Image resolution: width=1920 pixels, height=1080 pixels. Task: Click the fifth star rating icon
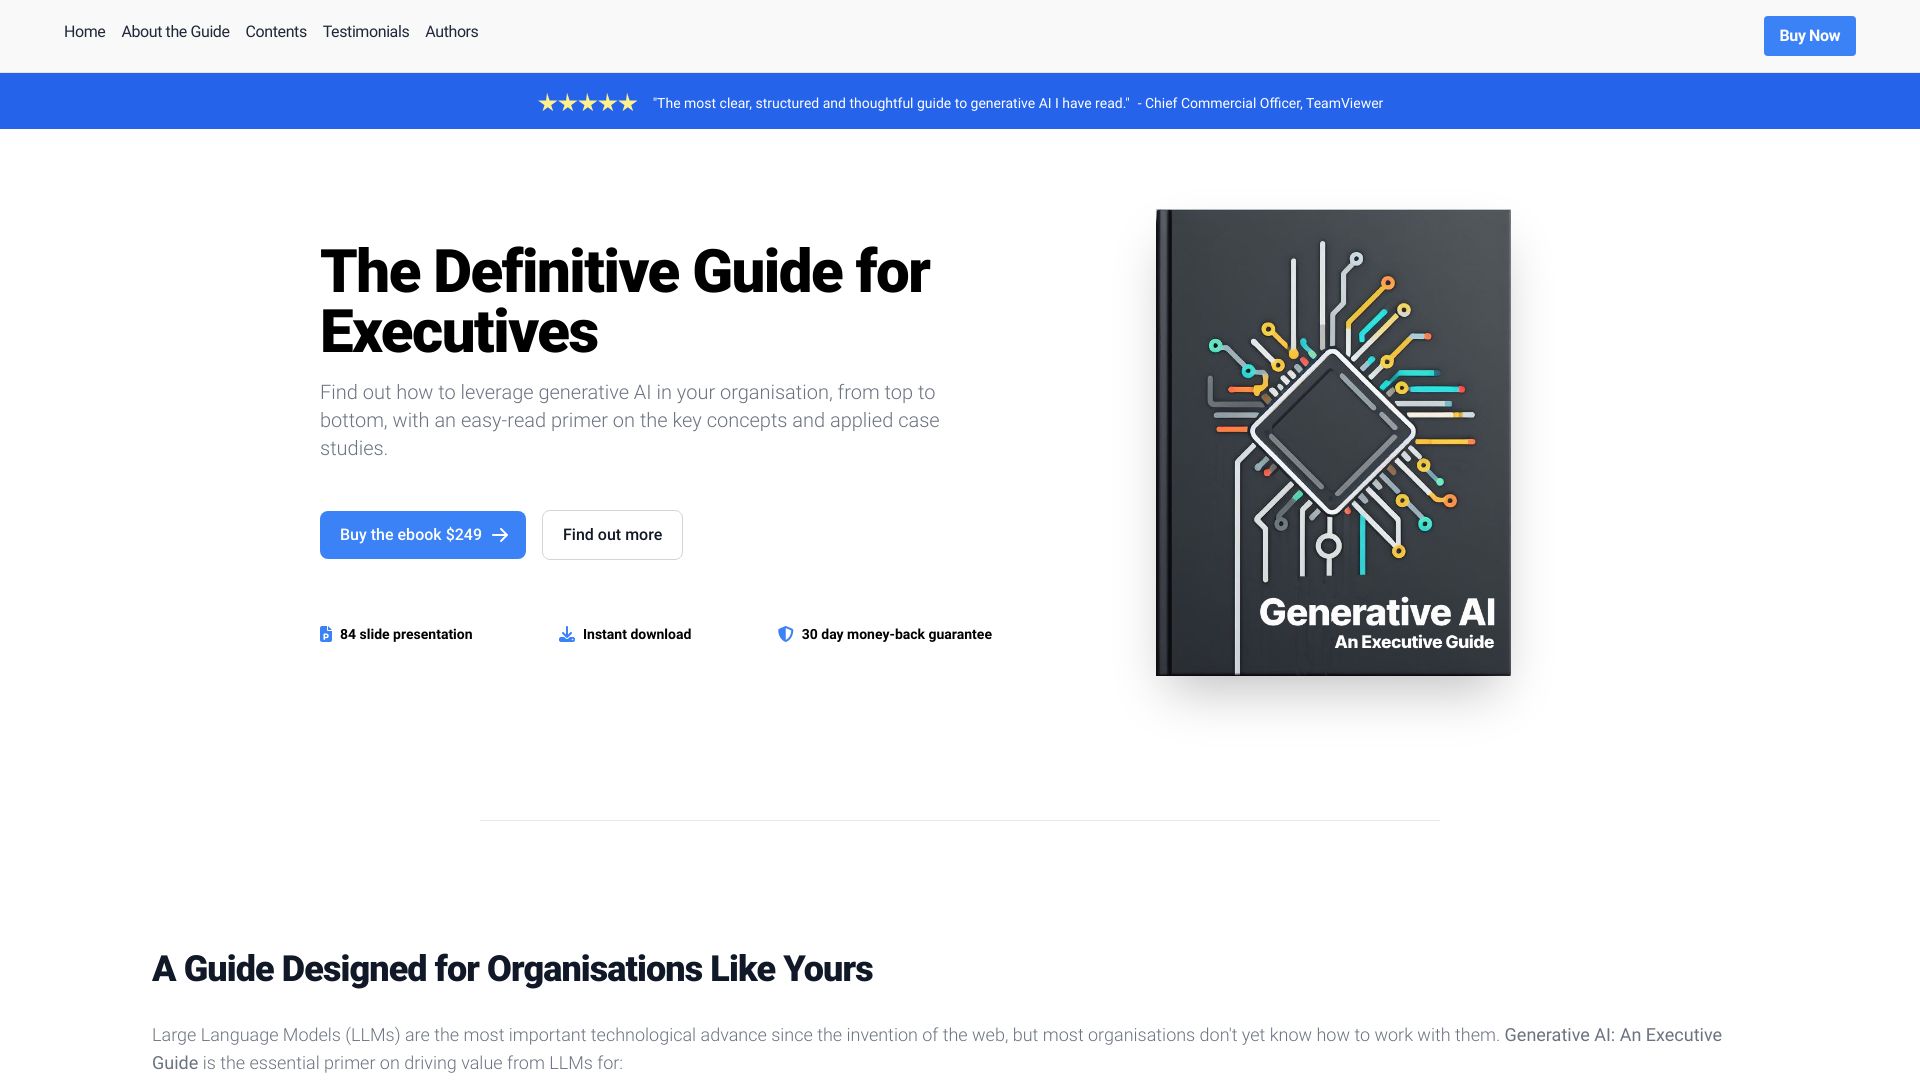click(x=626, y=103)
